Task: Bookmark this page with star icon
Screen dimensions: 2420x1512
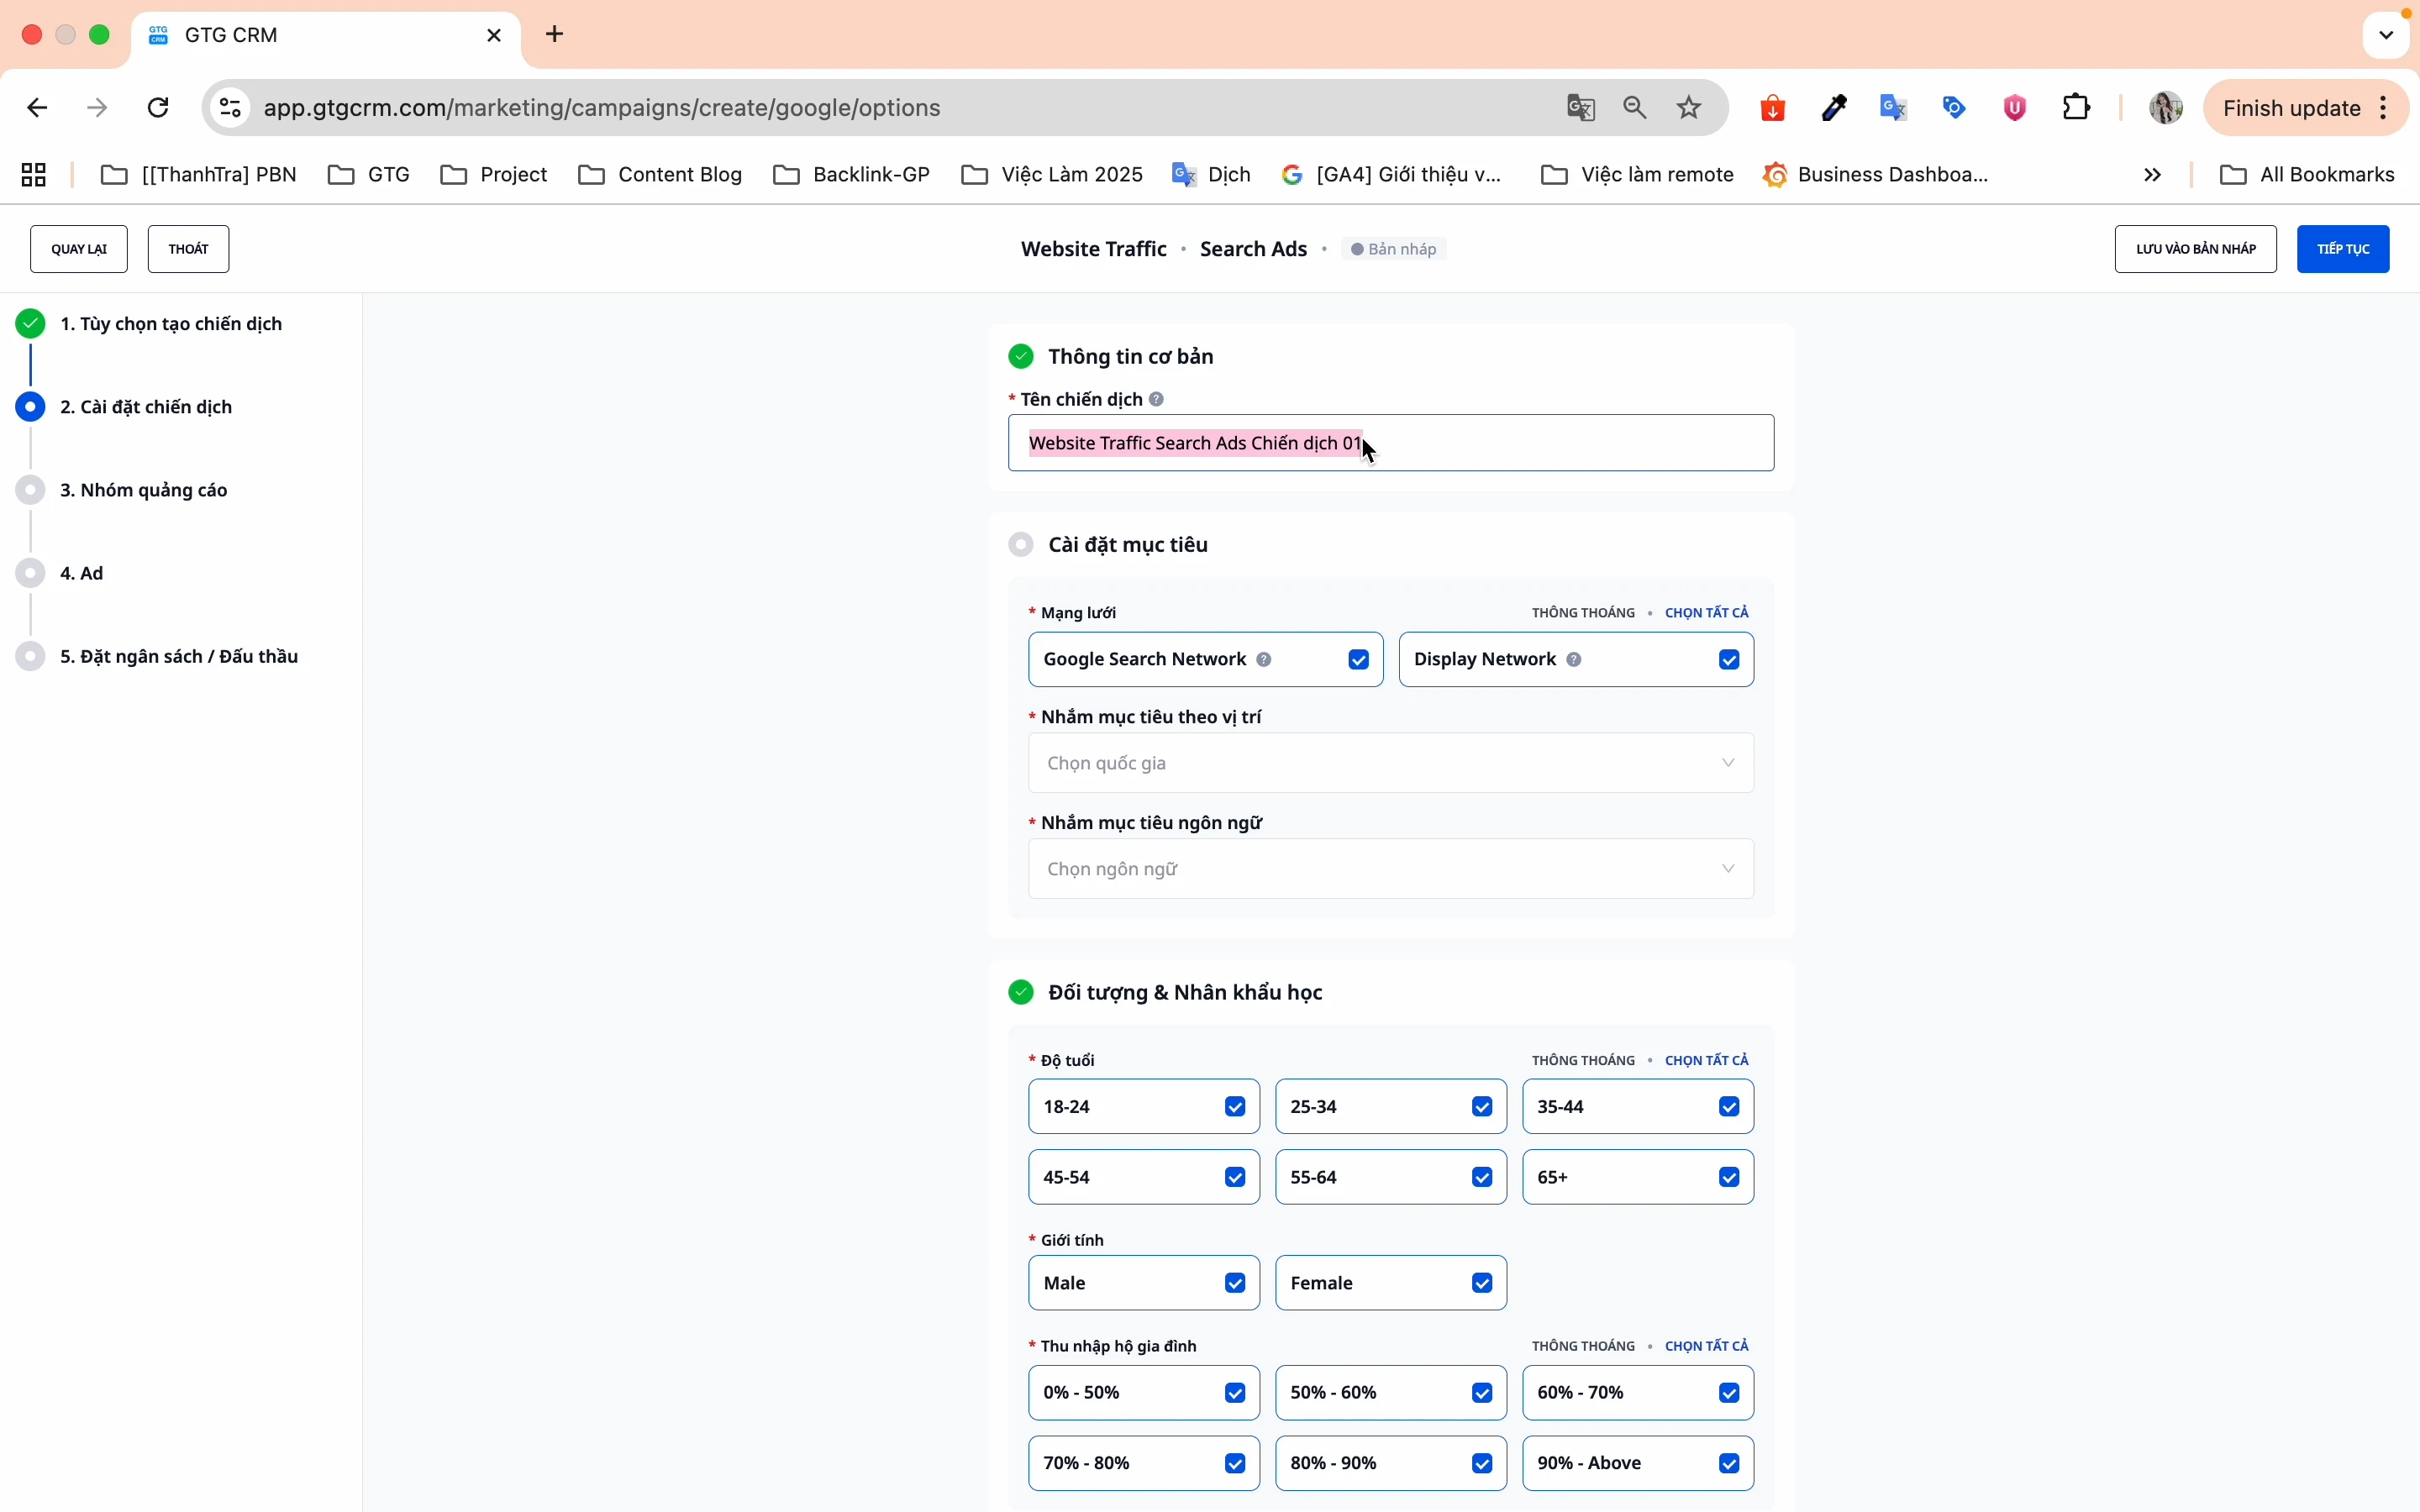Action: tap(1690, 108)
